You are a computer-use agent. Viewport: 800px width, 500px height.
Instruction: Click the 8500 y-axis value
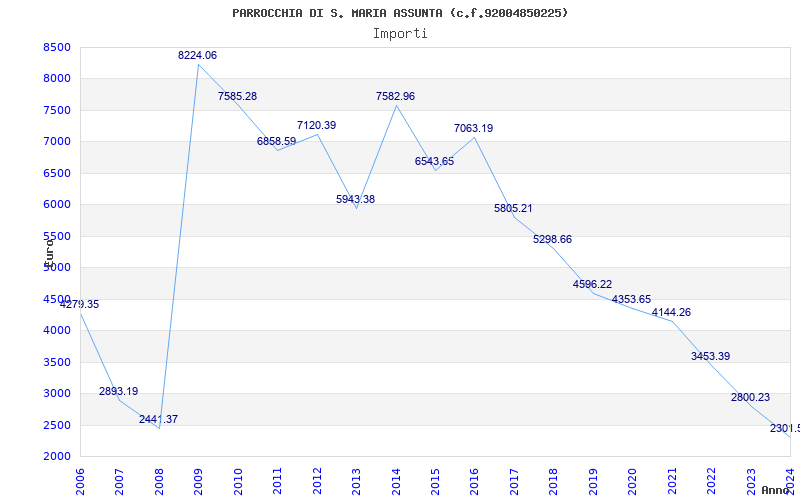coord(57,47)
